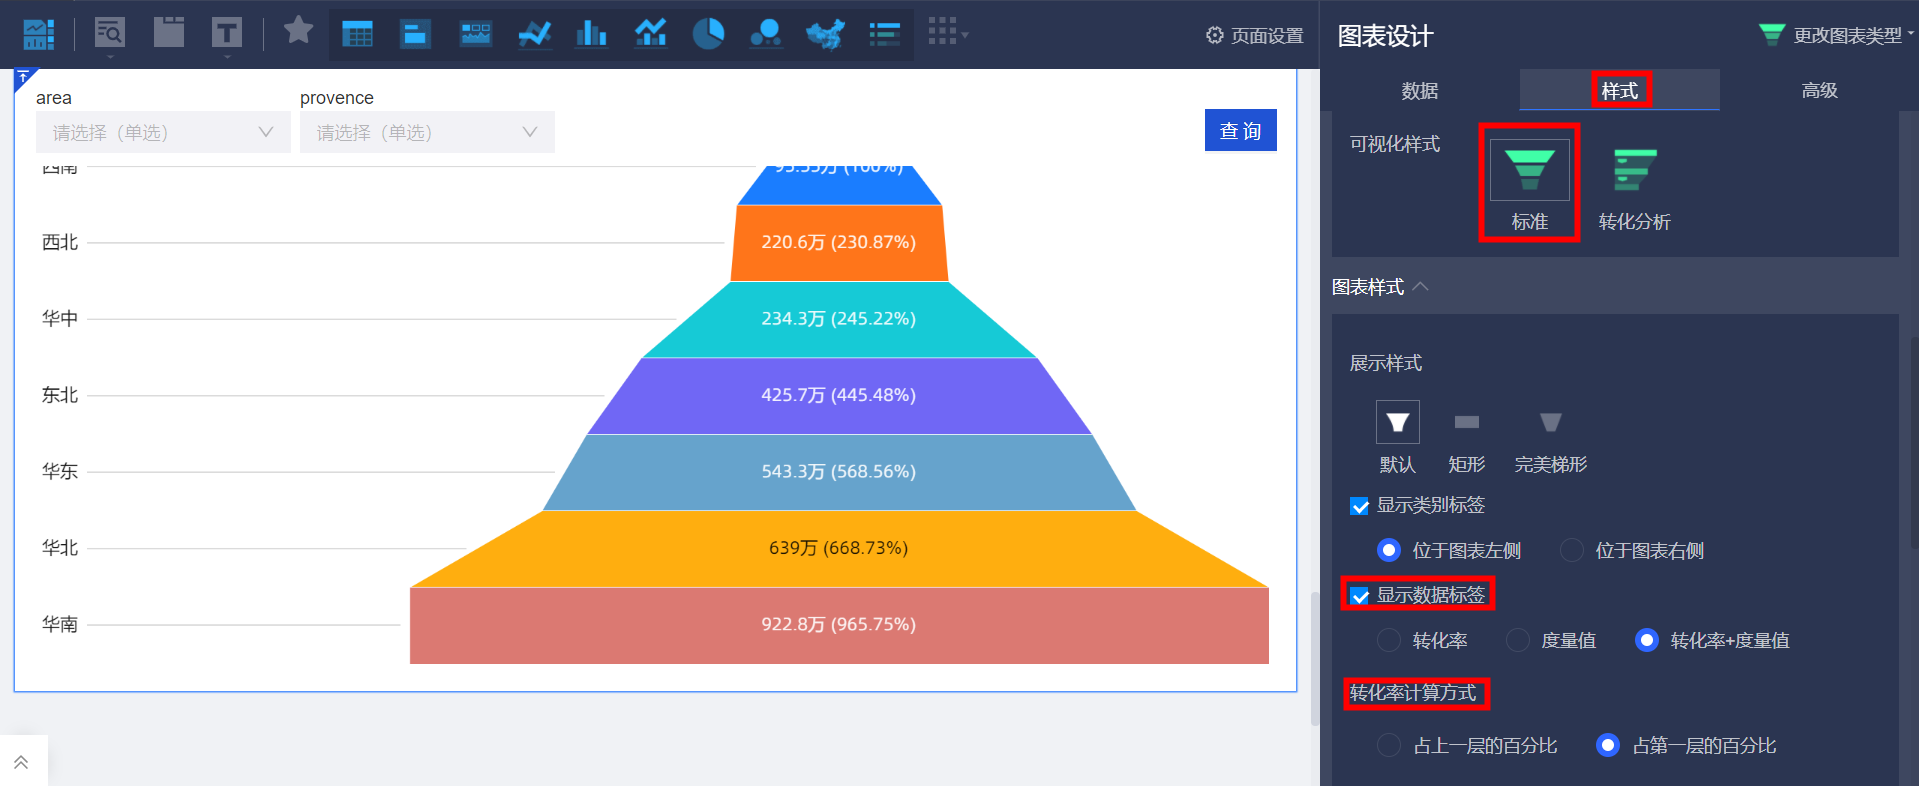Choose the pie chart icon

(x=708, y=34)
